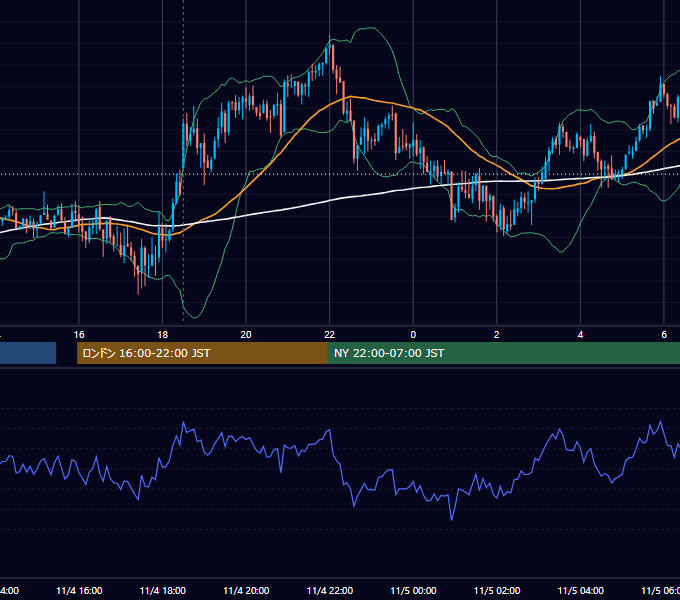Click the 11/4 18:00 time label

[163, 590]
